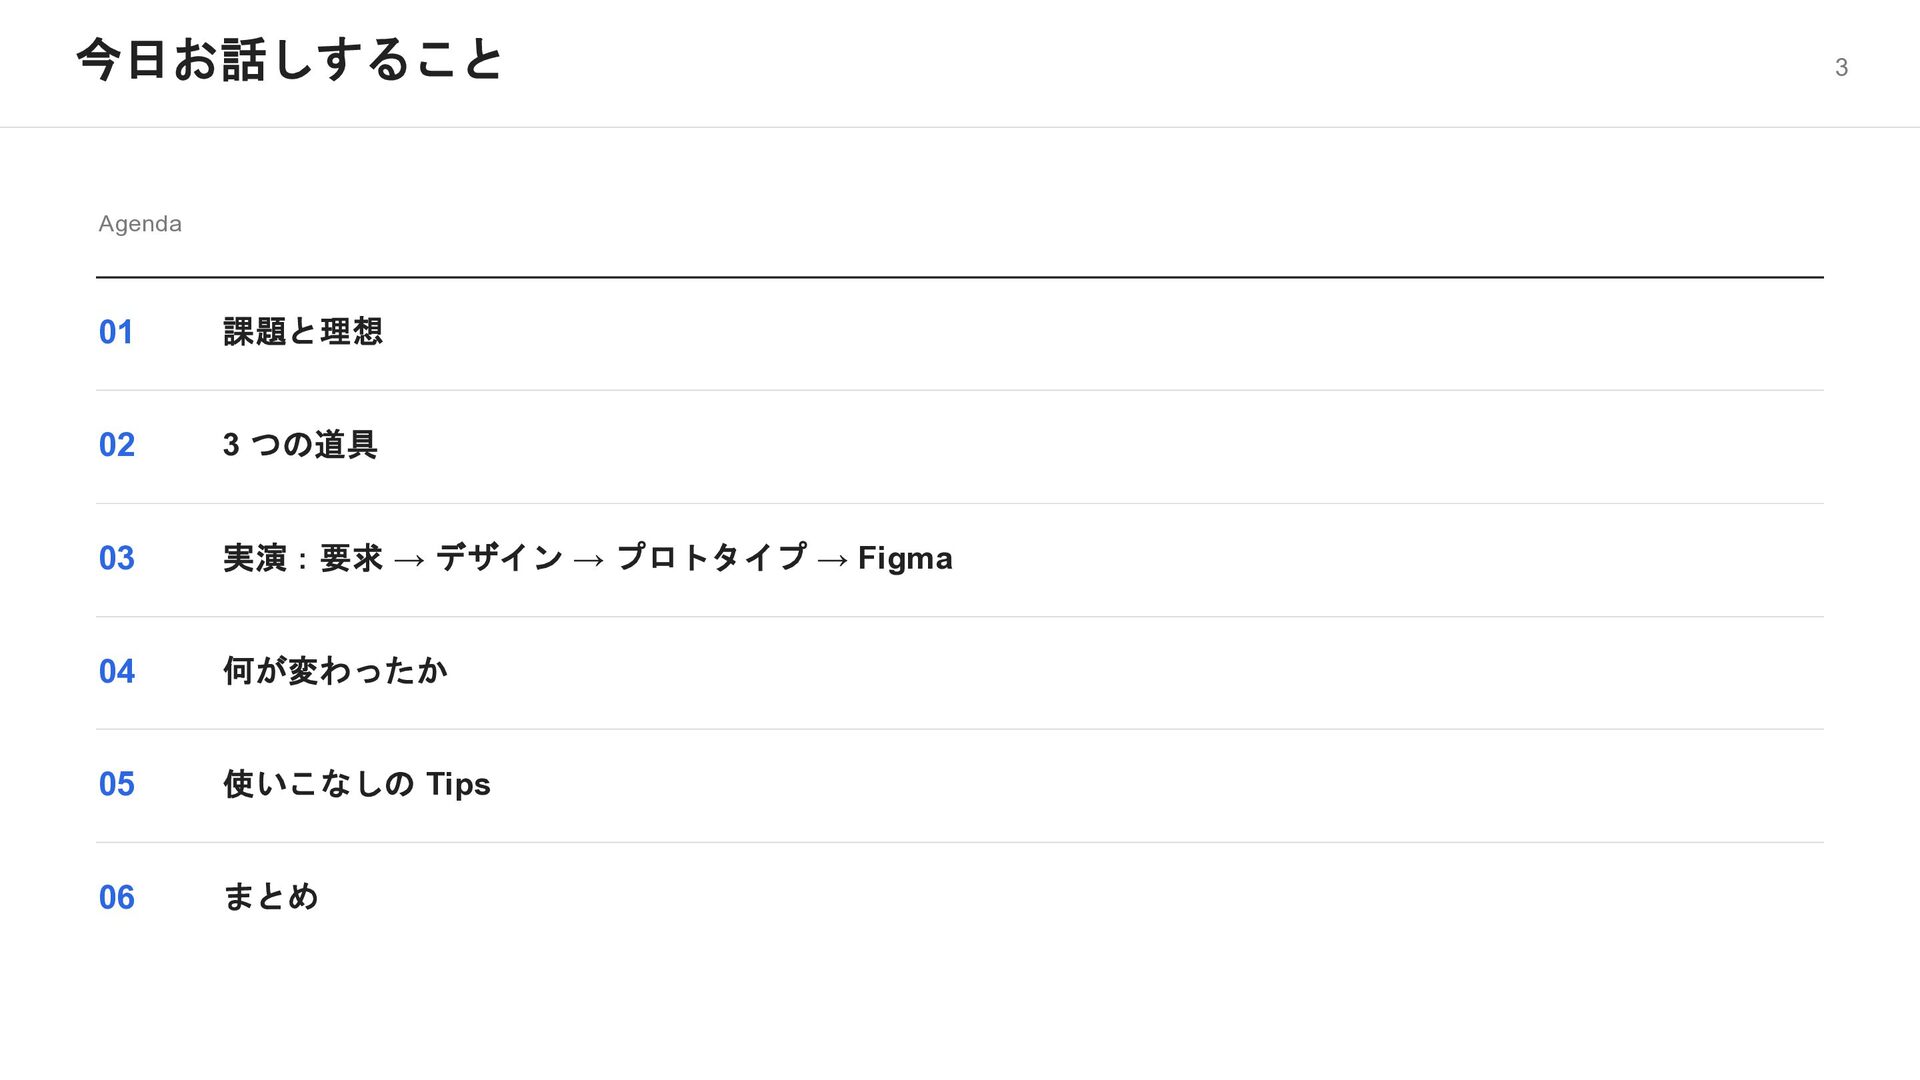The image size is (1920, 1080).
Task: Select the Agenda label text
Action: point(140,224)
